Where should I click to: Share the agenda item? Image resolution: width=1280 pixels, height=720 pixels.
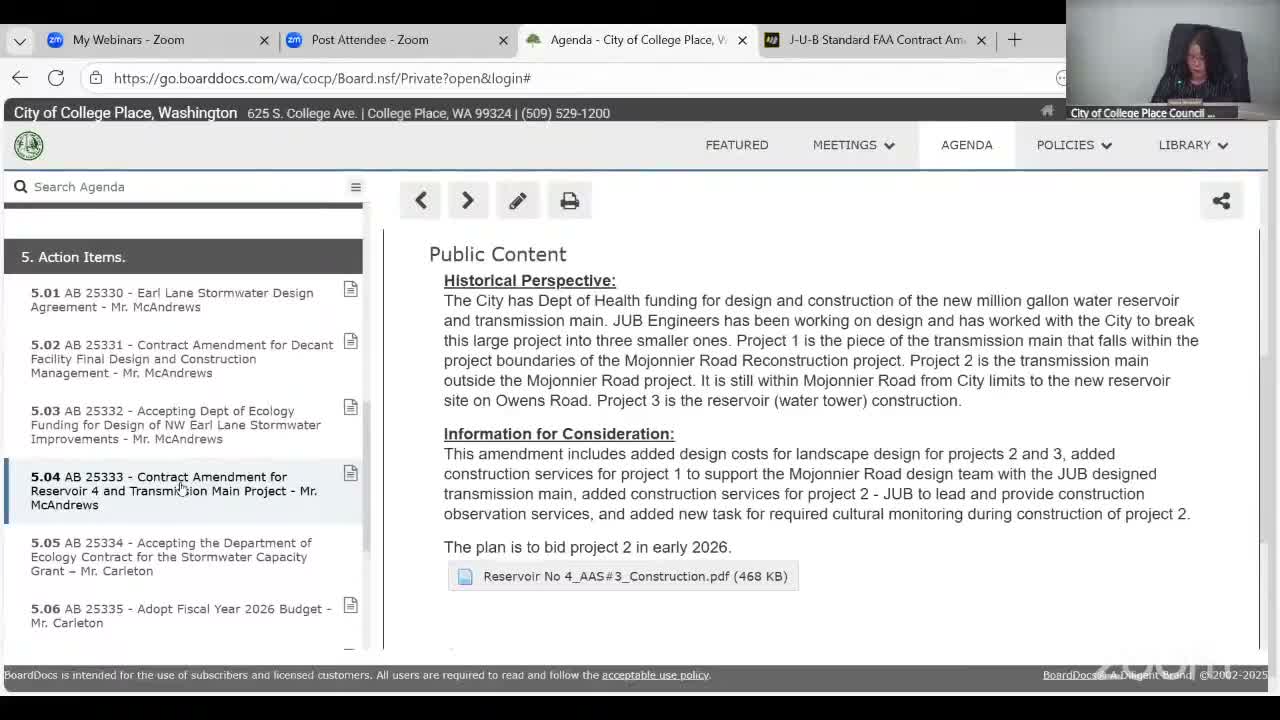[x=1221, y=201]
